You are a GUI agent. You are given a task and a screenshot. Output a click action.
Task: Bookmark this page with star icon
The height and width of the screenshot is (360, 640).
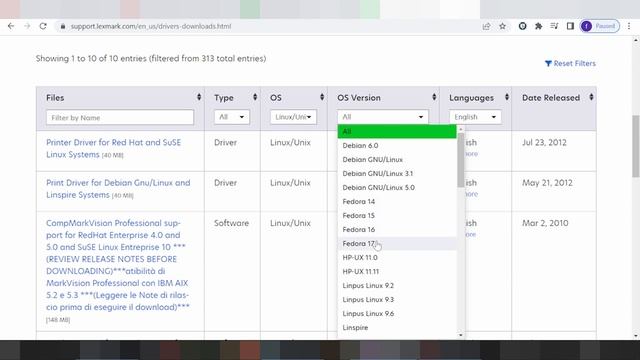502,26
